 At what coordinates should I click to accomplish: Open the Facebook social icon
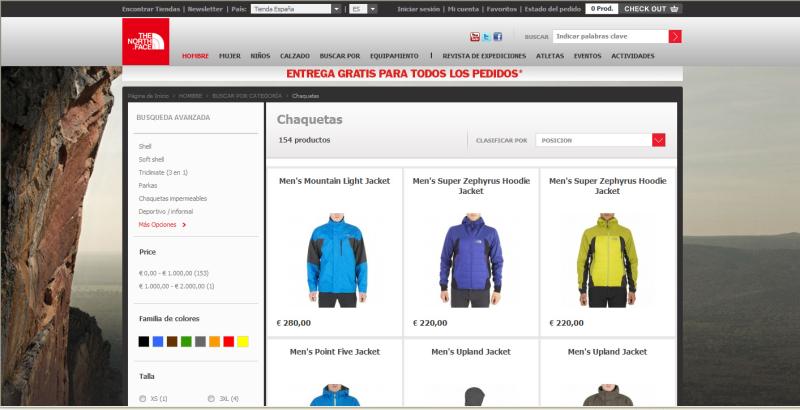tap(497, 37)
